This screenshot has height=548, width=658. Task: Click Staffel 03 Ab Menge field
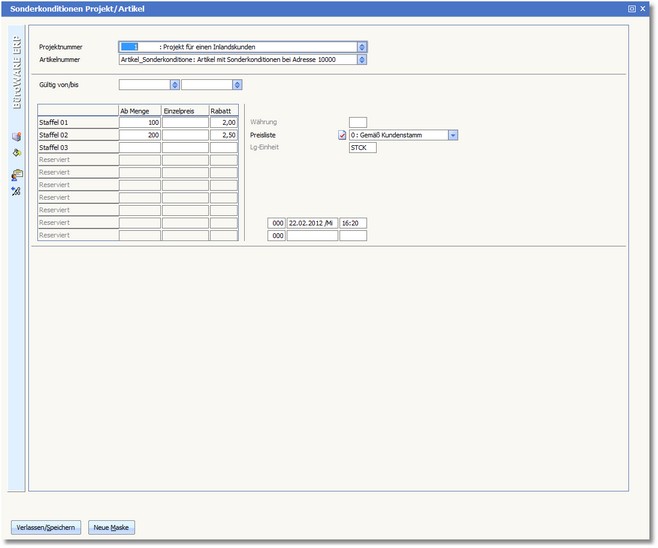139,148
